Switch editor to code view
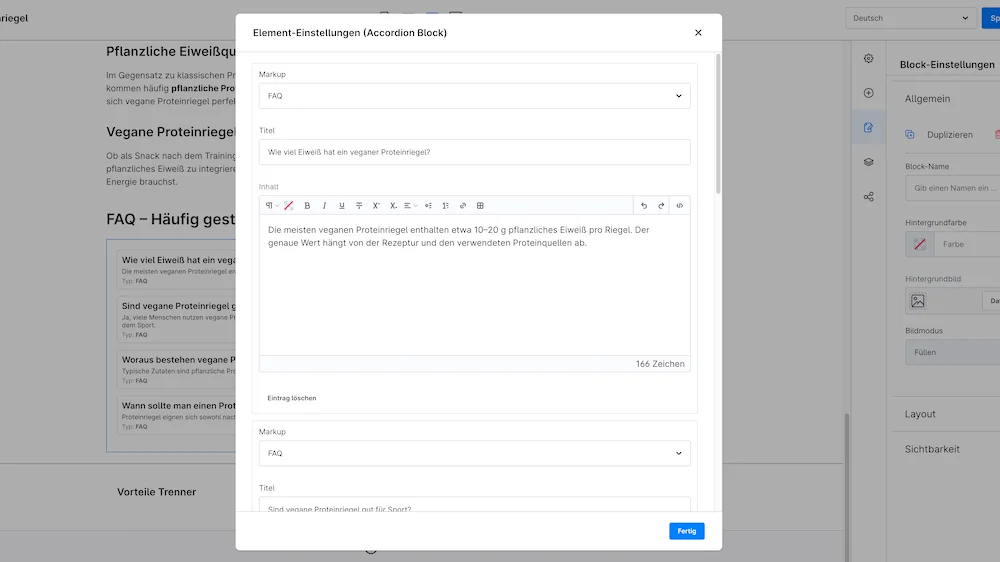The height and width of the screenshot is (562, 1000). [x=679, y=205]
